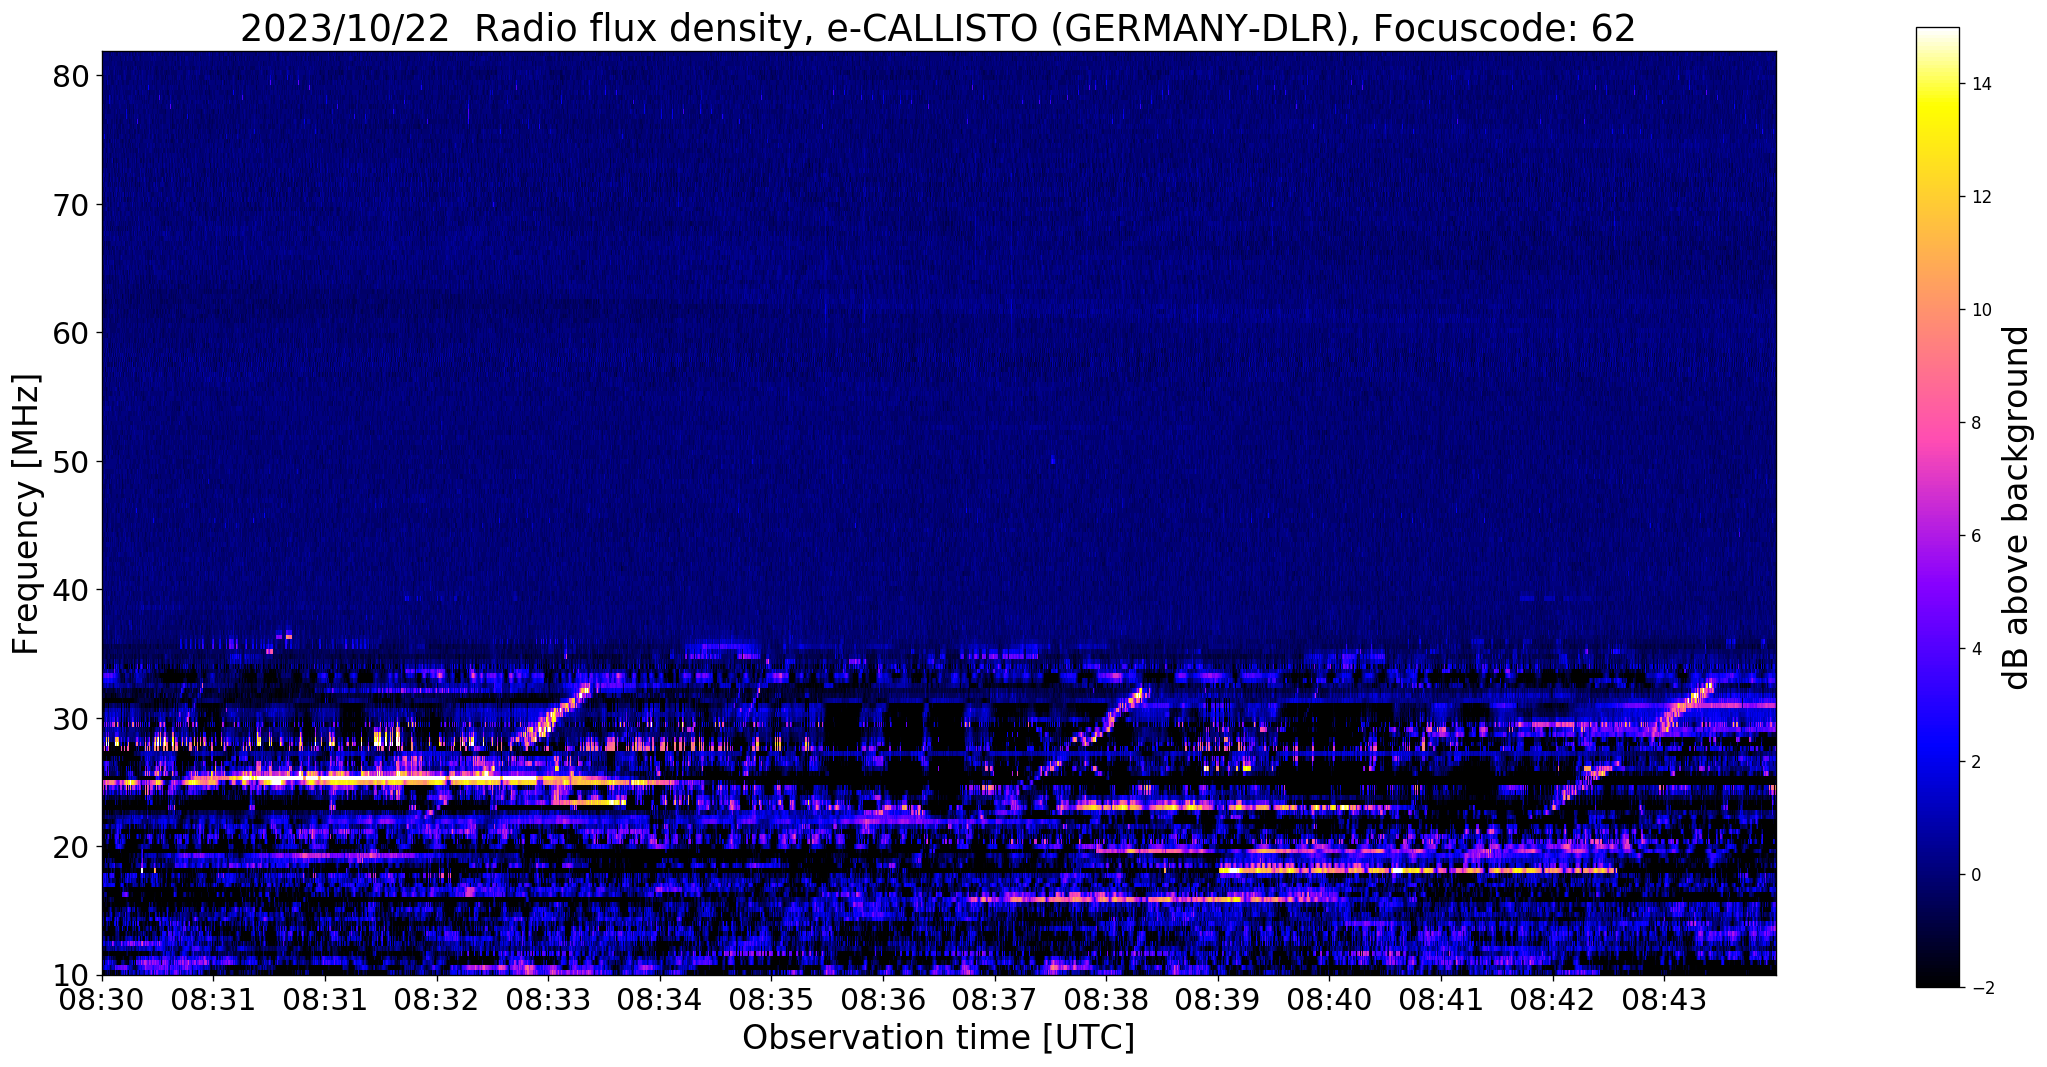Click the 08:43 time tick label

(1665, 999)
